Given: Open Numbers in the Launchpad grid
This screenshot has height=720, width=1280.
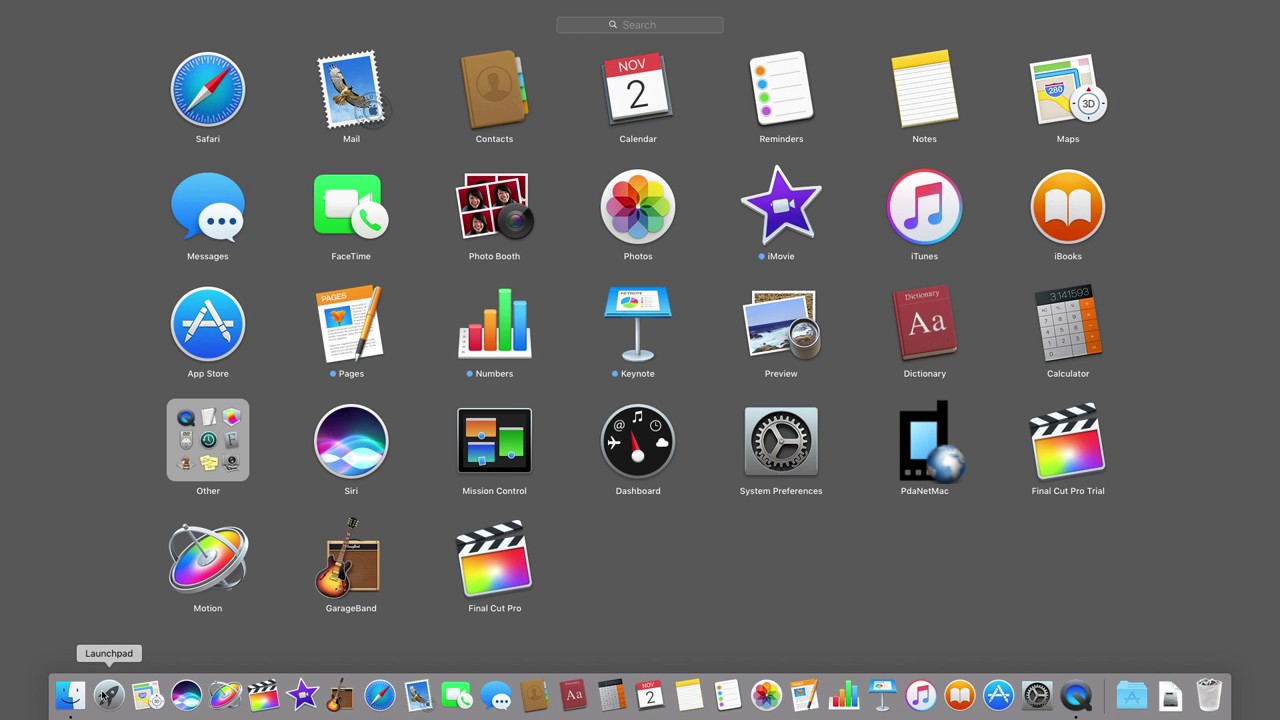Looking at the screenshot, I should coord(494,324).
